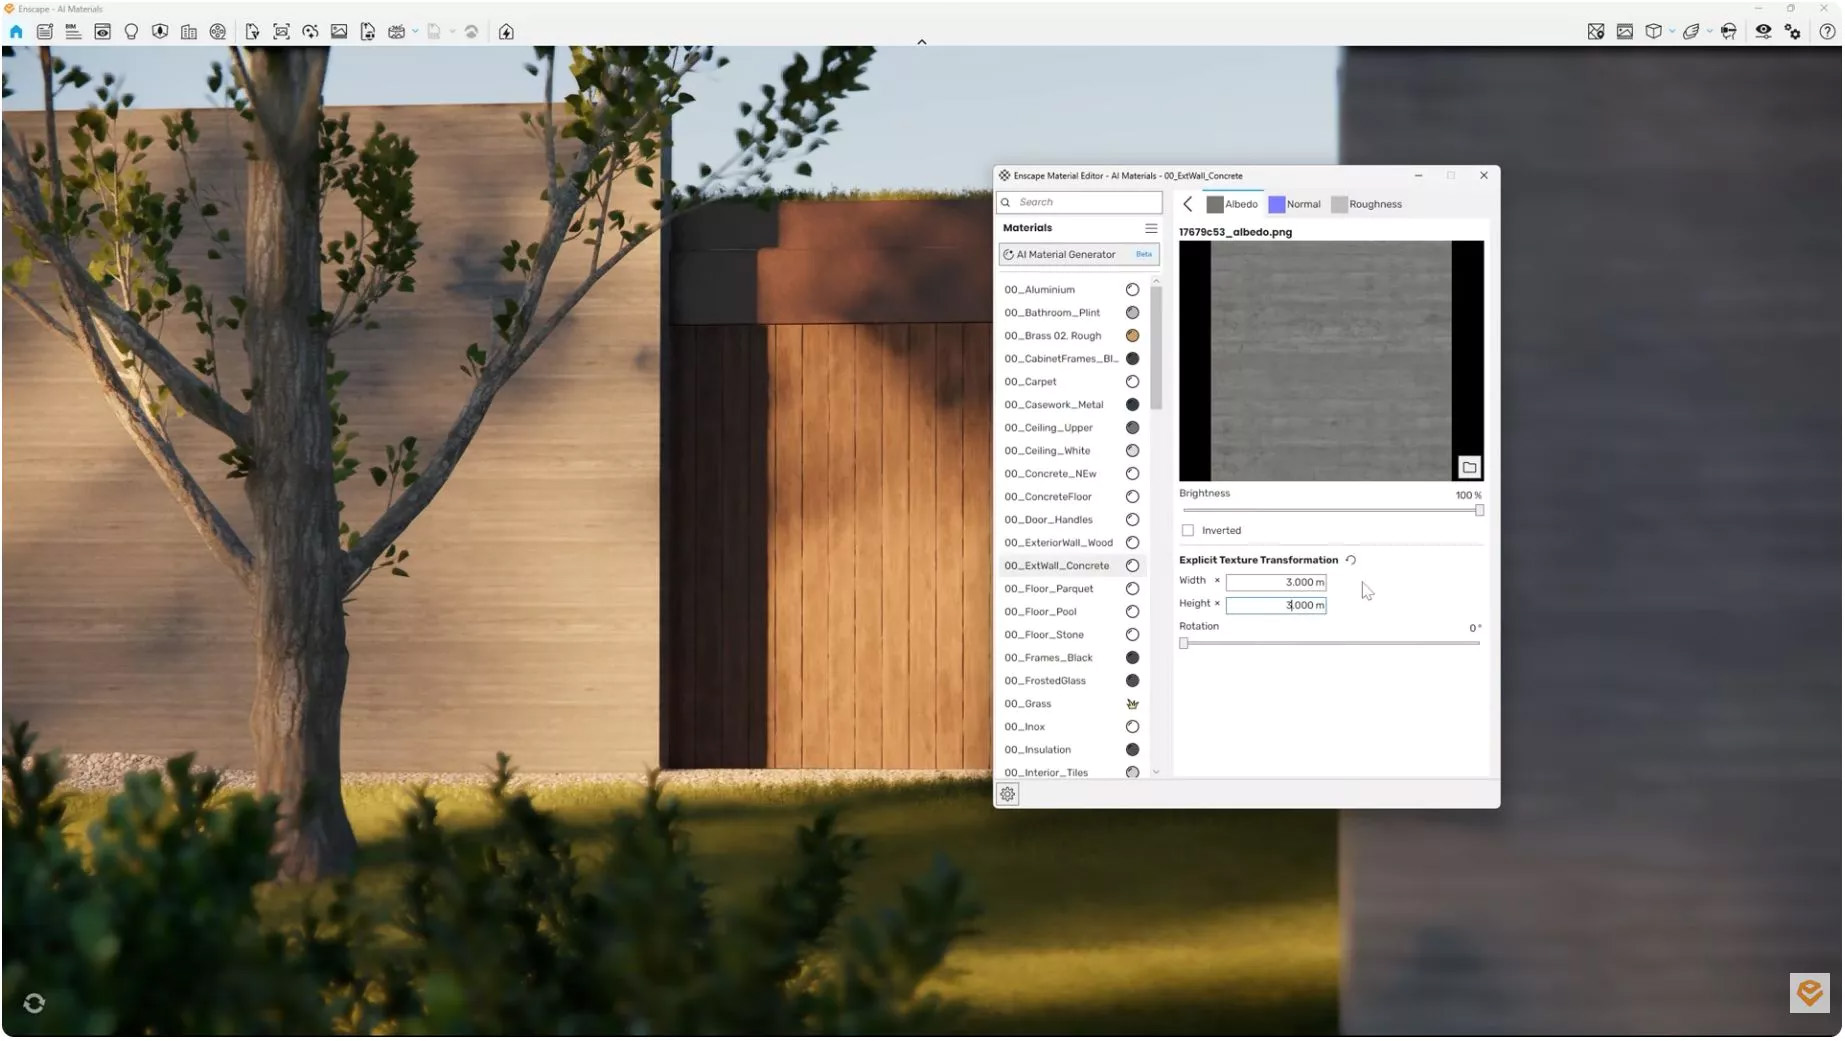Reset Explicit Texture Transformation
The image size is (1845, 1041).
(1351, 560)
